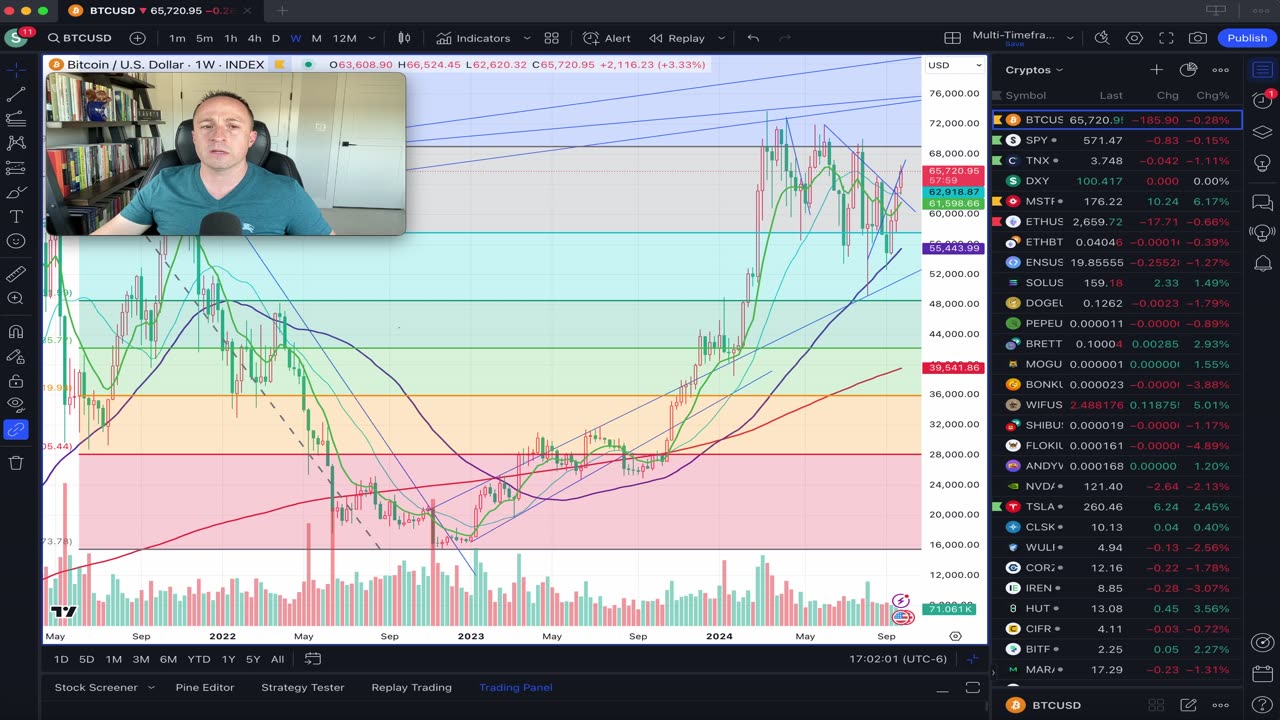Open notifications bell in right sidebar
The height and width of the screenshot is (720, 1280).
tap(1262, 264)
